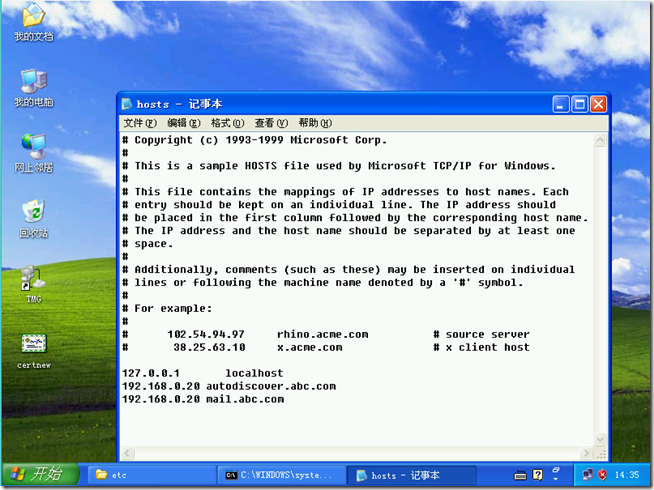Click on the text rhino.acme.com
The image size is (654, 490).
322,334
